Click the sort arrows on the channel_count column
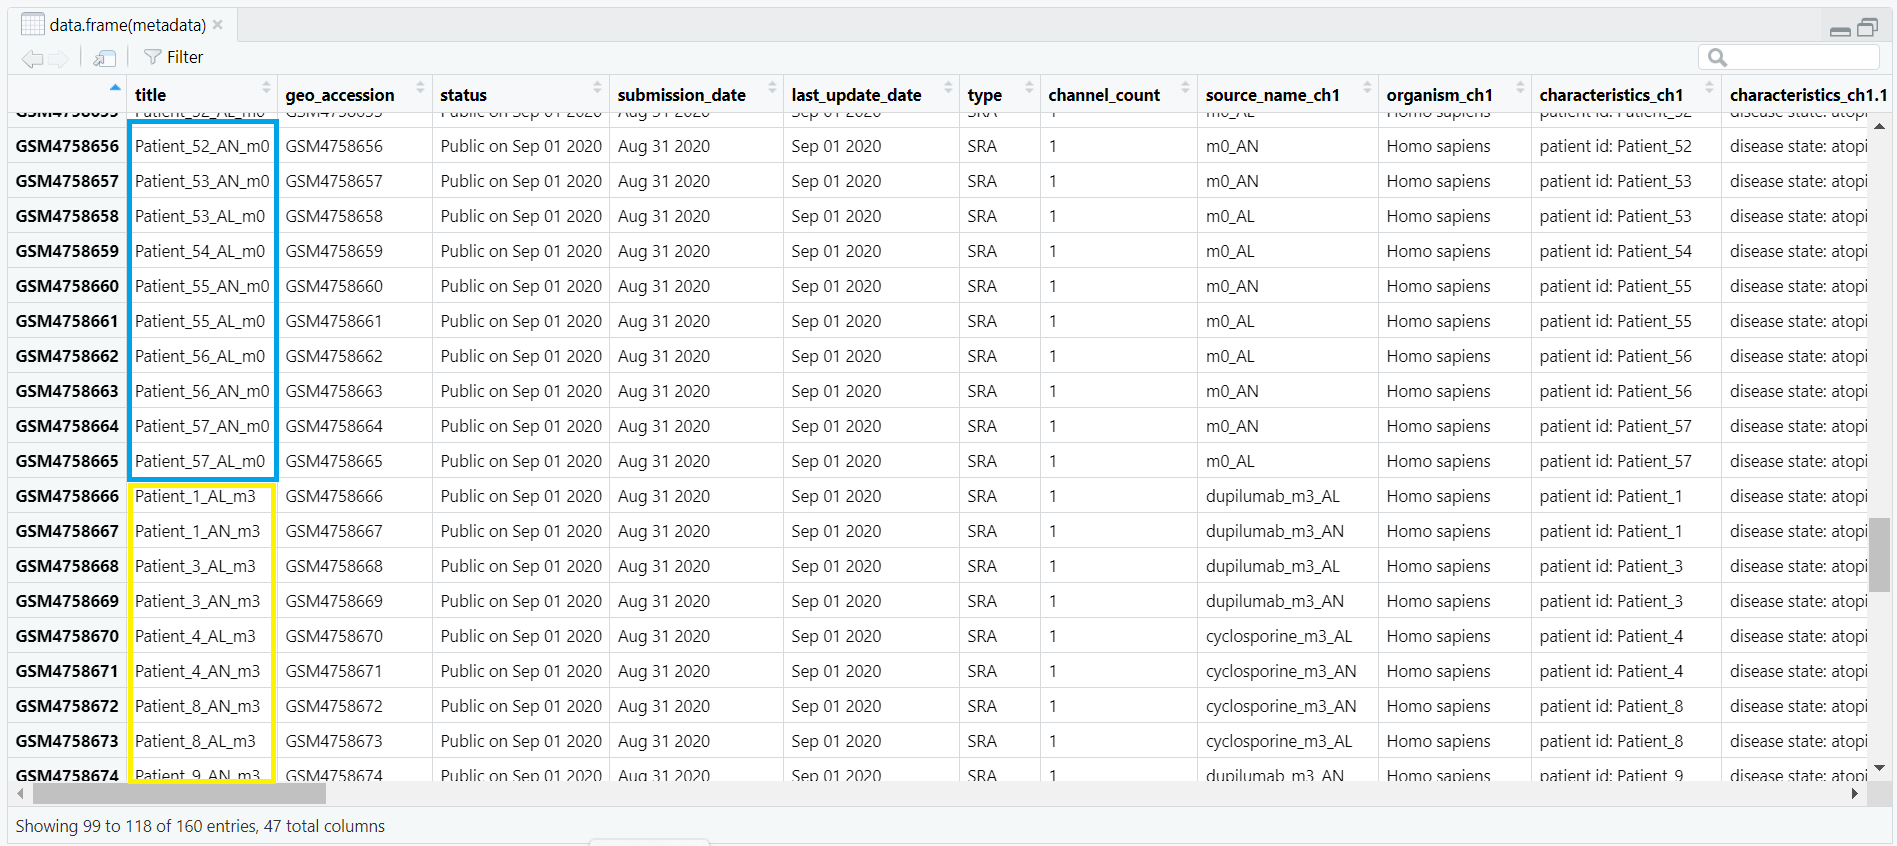 [1185, 88]
